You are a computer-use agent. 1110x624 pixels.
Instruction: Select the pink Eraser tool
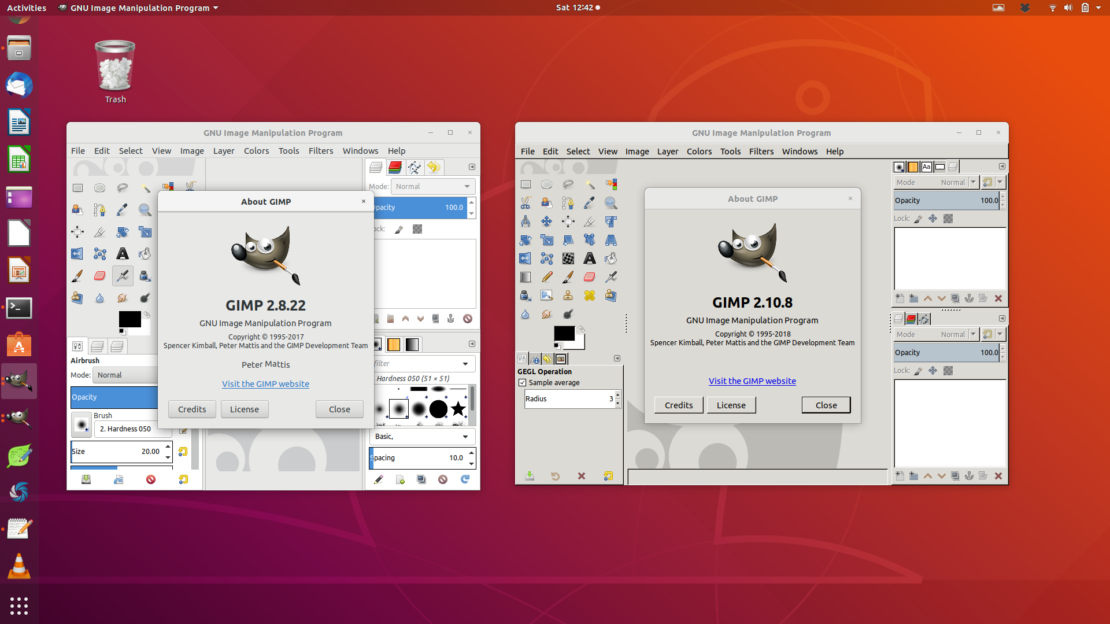tap(100, 275)
